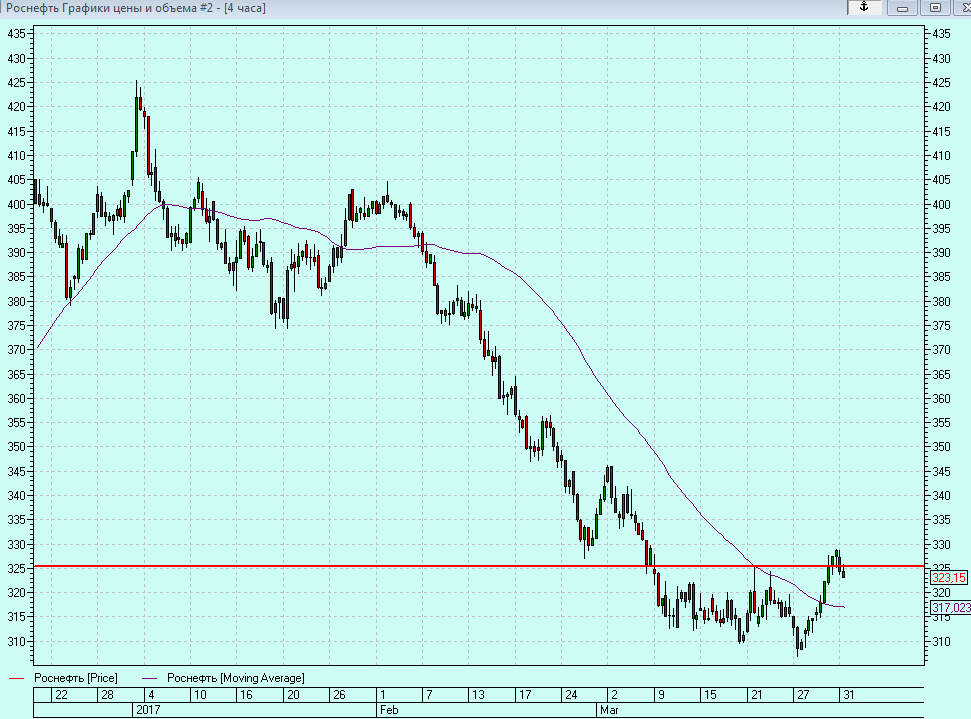The image size is (971, 719).
Task: Click the red 323,15 current price tag
Action: [949, 578]
